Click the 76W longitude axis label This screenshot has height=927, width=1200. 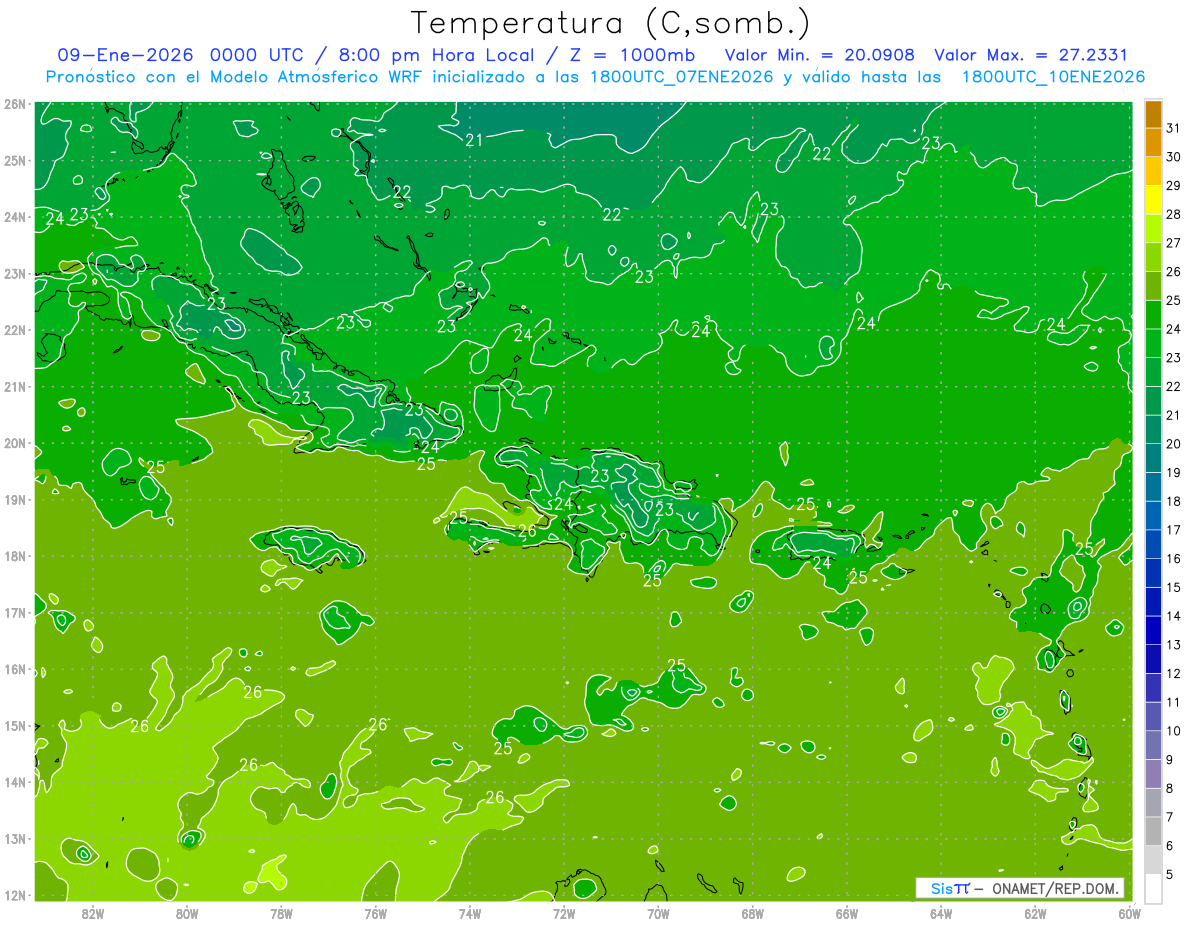click(x=376, y=913)
